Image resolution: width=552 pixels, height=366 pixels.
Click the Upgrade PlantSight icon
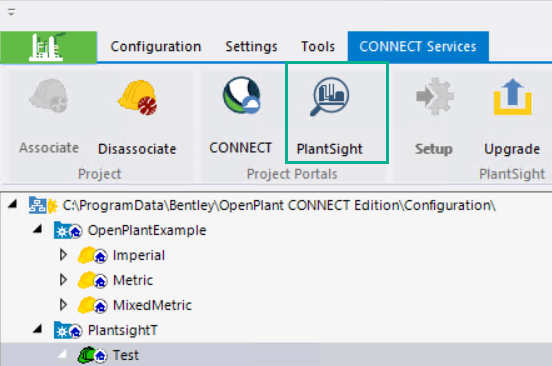pyautogui.click(x=512, y=97)
